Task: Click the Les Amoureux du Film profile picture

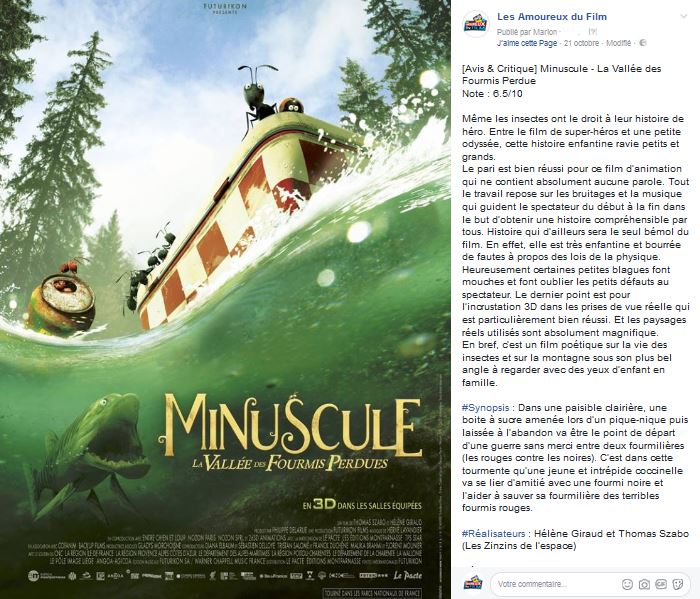Action: 476,23
